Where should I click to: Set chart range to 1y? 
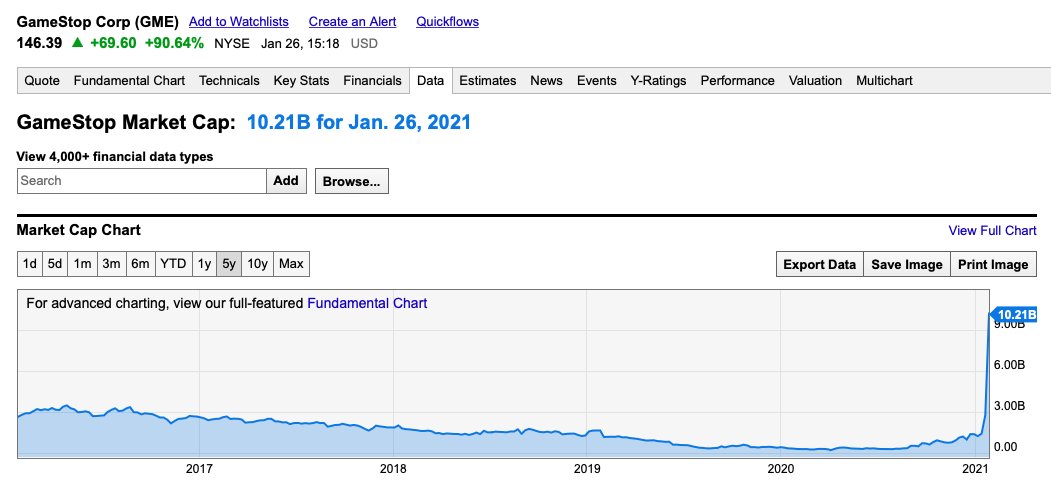[x=204, y=264]
